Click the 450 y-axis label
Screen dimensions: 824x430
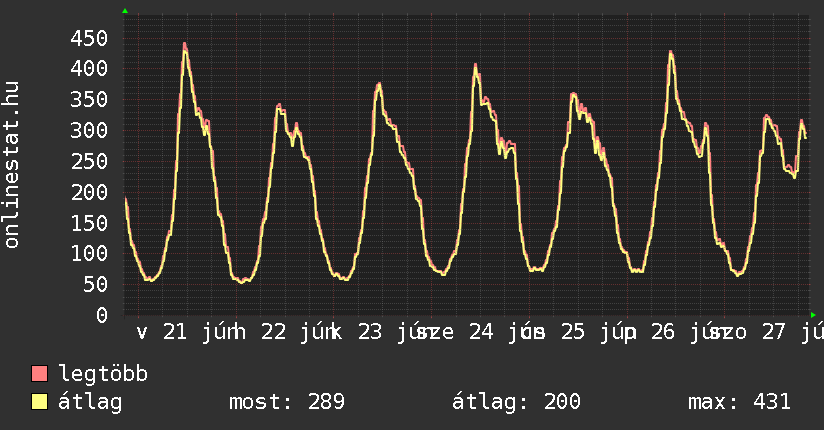click(x=89, y=38)
